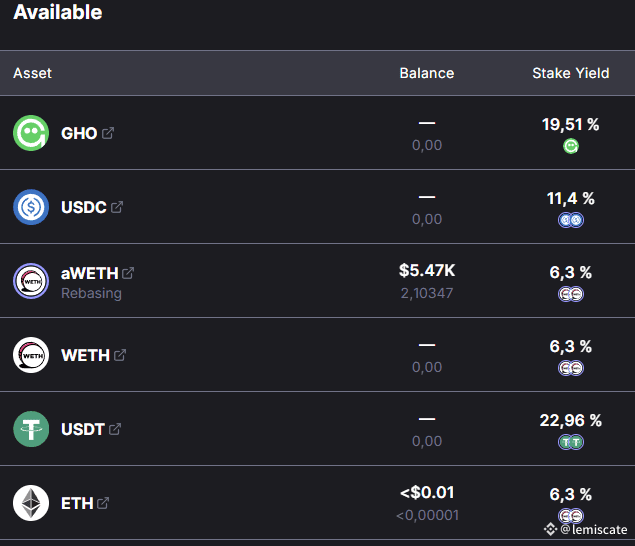Open USDC external link icon
The image size is (635, 546).
[117, 207]
